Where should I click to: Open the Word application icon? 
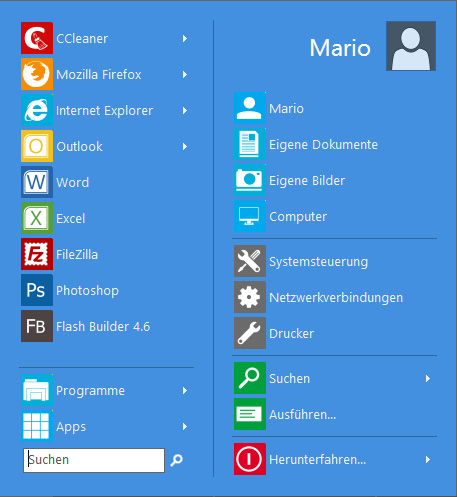[x=37, y=182]
